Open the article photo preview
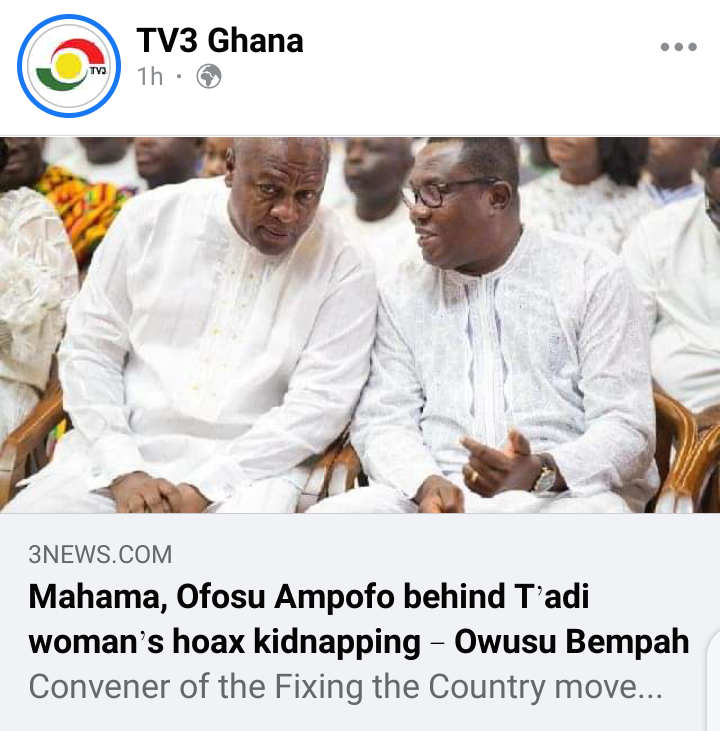Image resolution: width=720 pixels, height=731 pixels. point(360,325)
